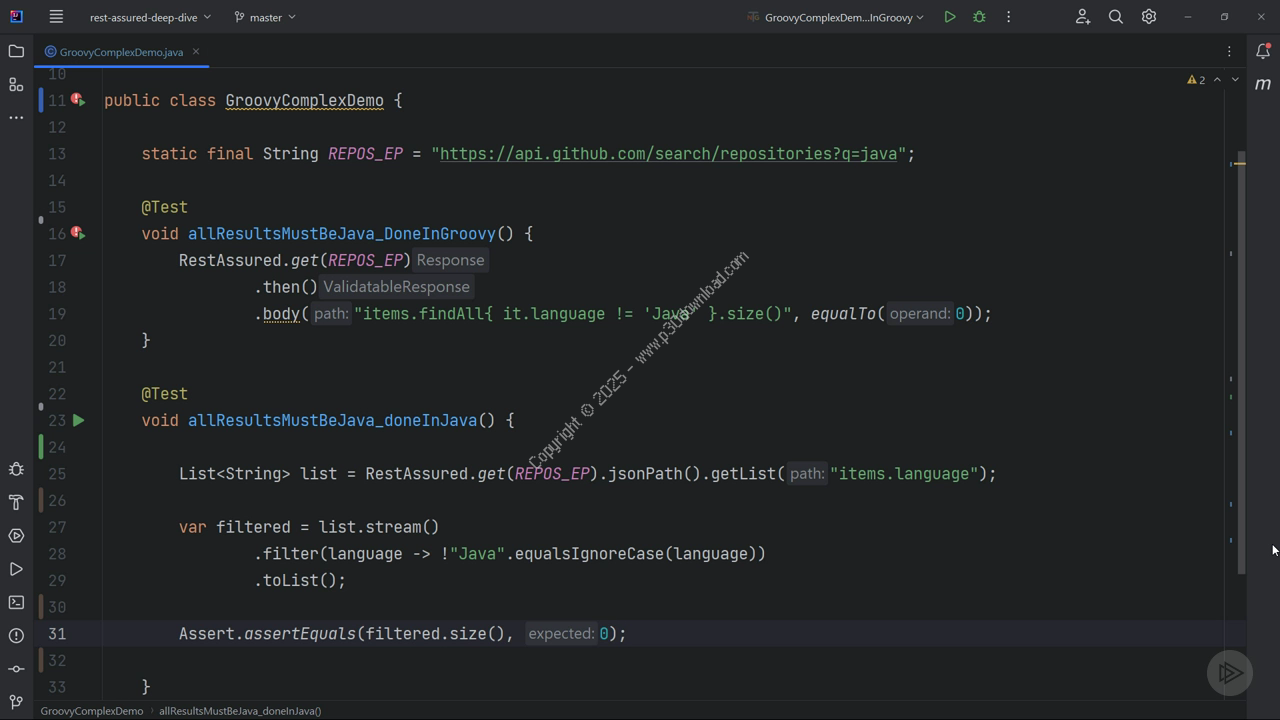This screenshot has height=720, width=1280.
Task: Go to next highlighted problem arrow
Action: [1235, 79]
